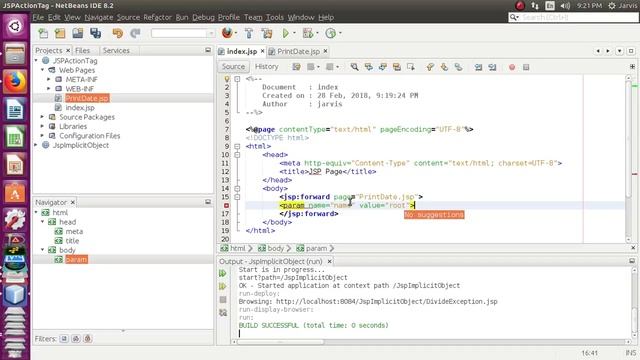Viewport: 640px width, 360px height.
Task: Expand the JspImplicitObject project
Action: pyautogui.click(x=36, y=145)
